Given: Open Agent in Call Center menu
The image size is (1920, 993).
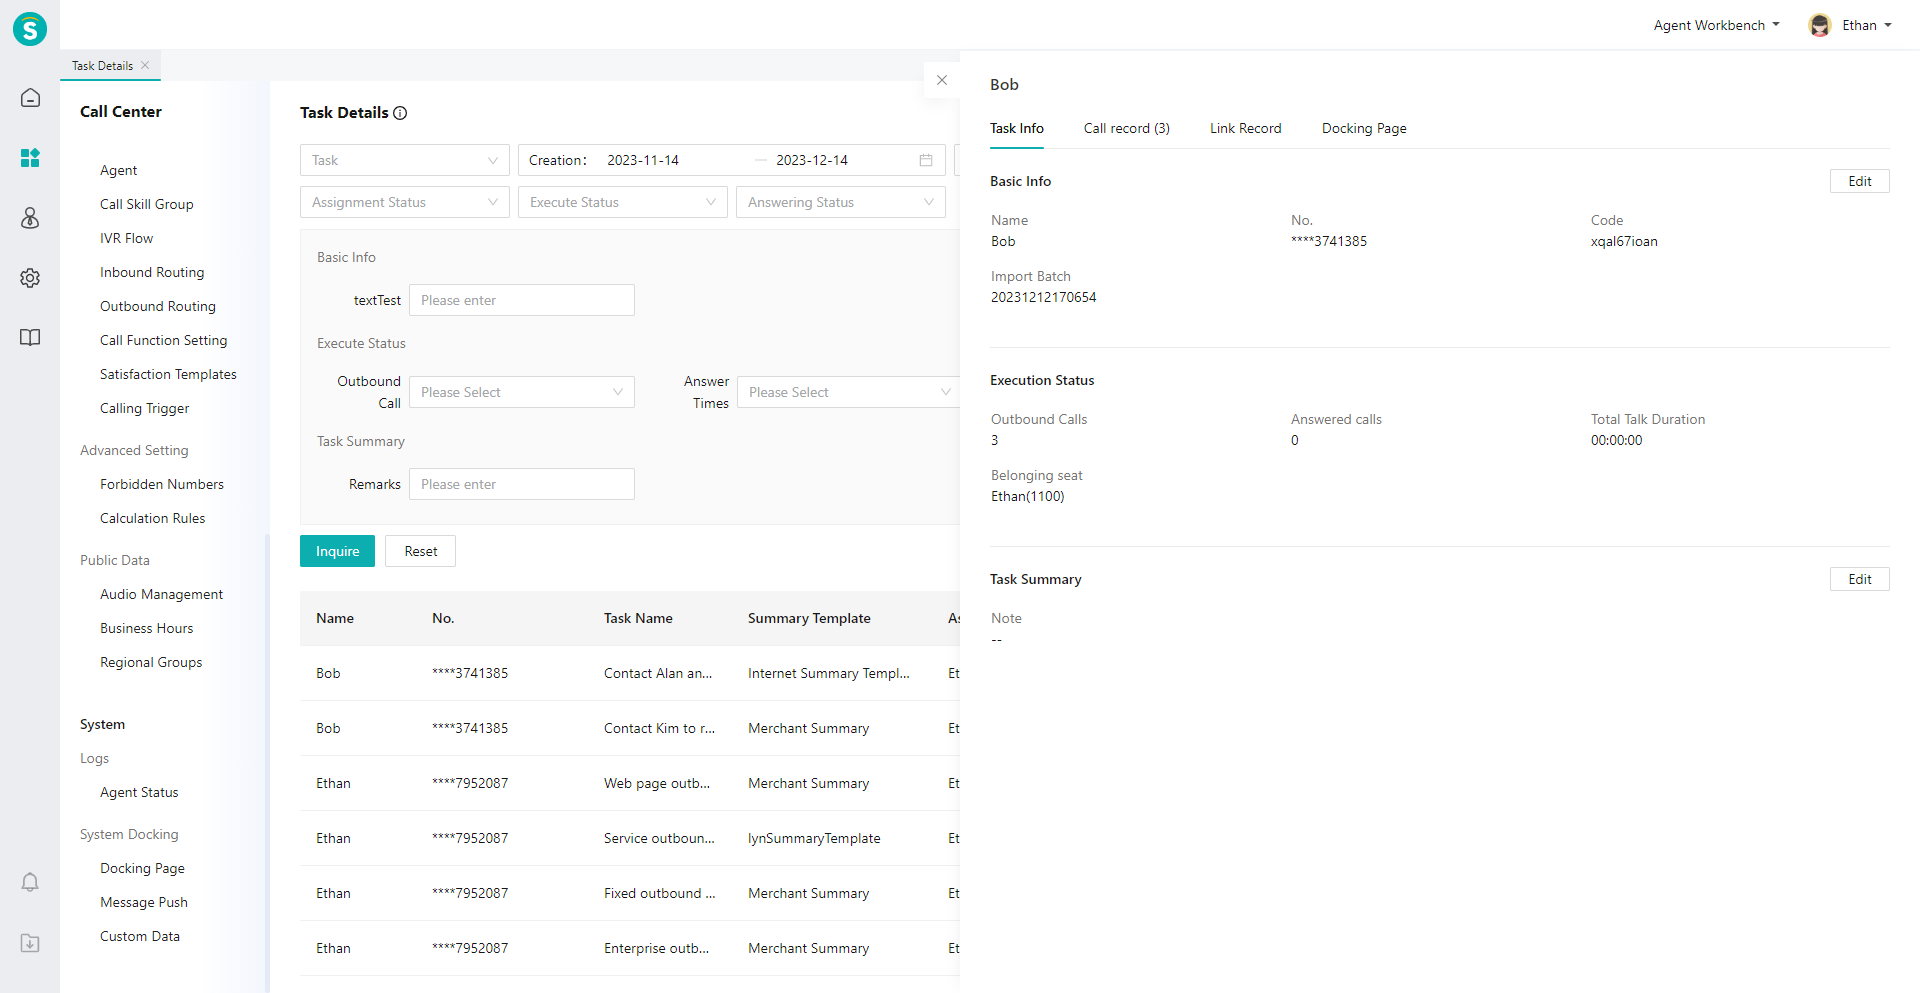Looking at the screenshot, I should coord(119,170).
